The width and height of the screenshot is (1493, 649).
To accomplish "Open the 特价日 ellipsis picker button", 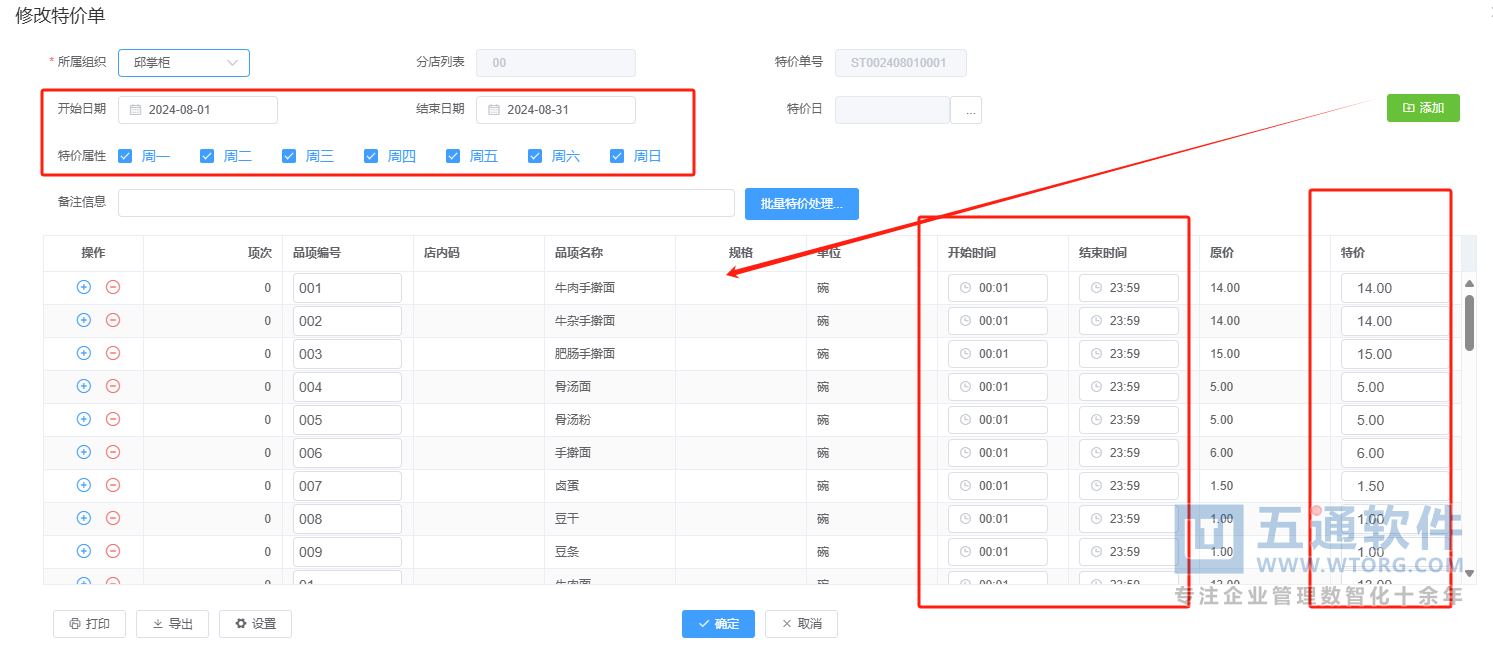I will click(x=966, y=110).
